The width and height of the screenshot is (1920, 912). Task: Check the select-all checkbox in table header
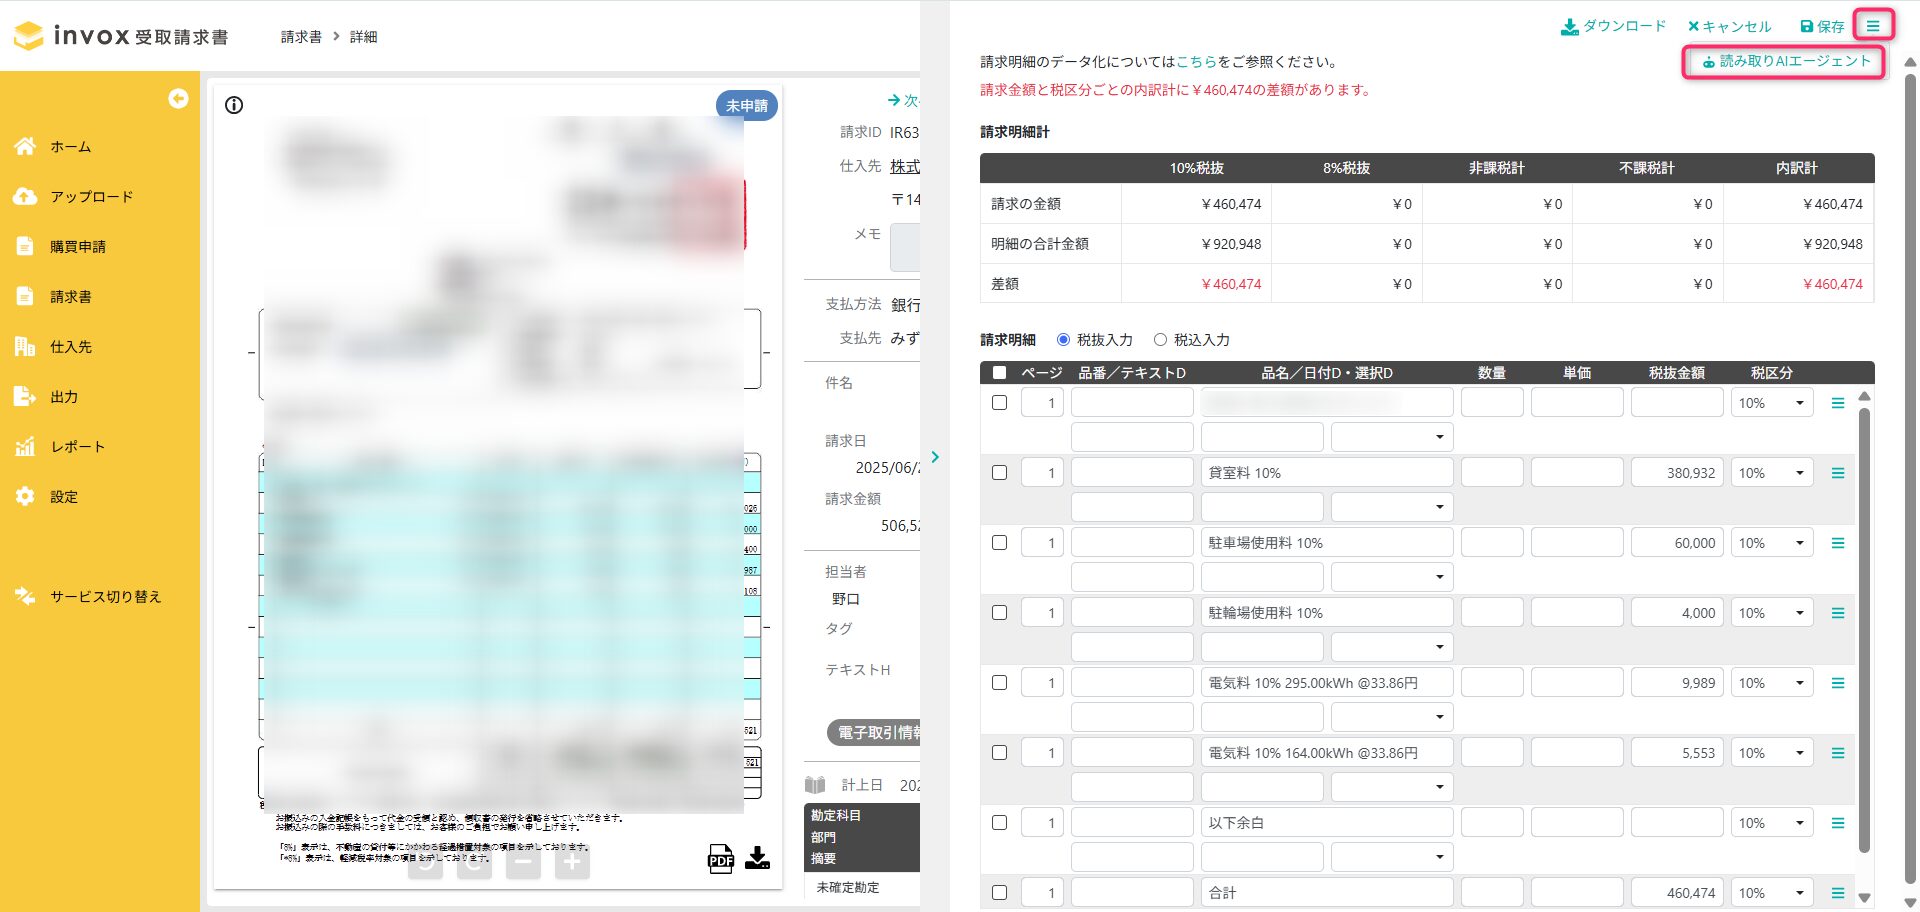(999, 373)
